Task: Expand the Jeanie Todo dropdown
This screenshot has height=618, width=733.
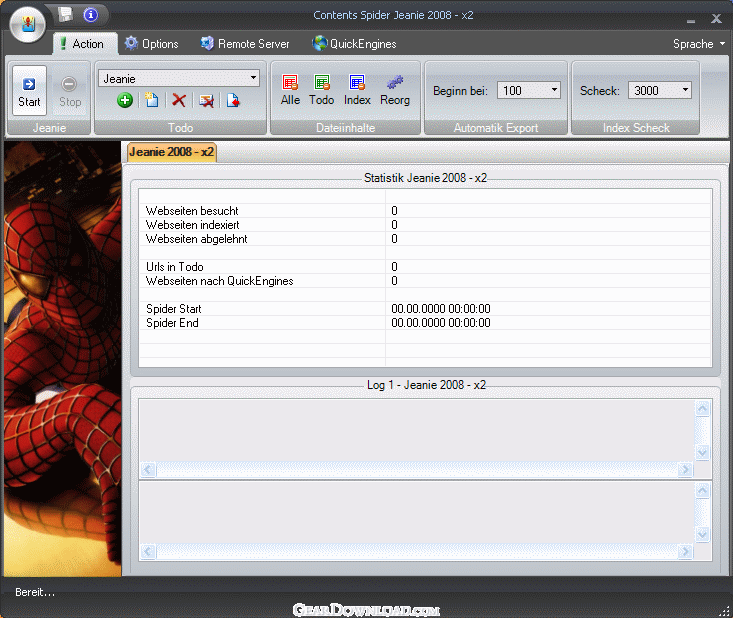Action: [x=253, y=78]
